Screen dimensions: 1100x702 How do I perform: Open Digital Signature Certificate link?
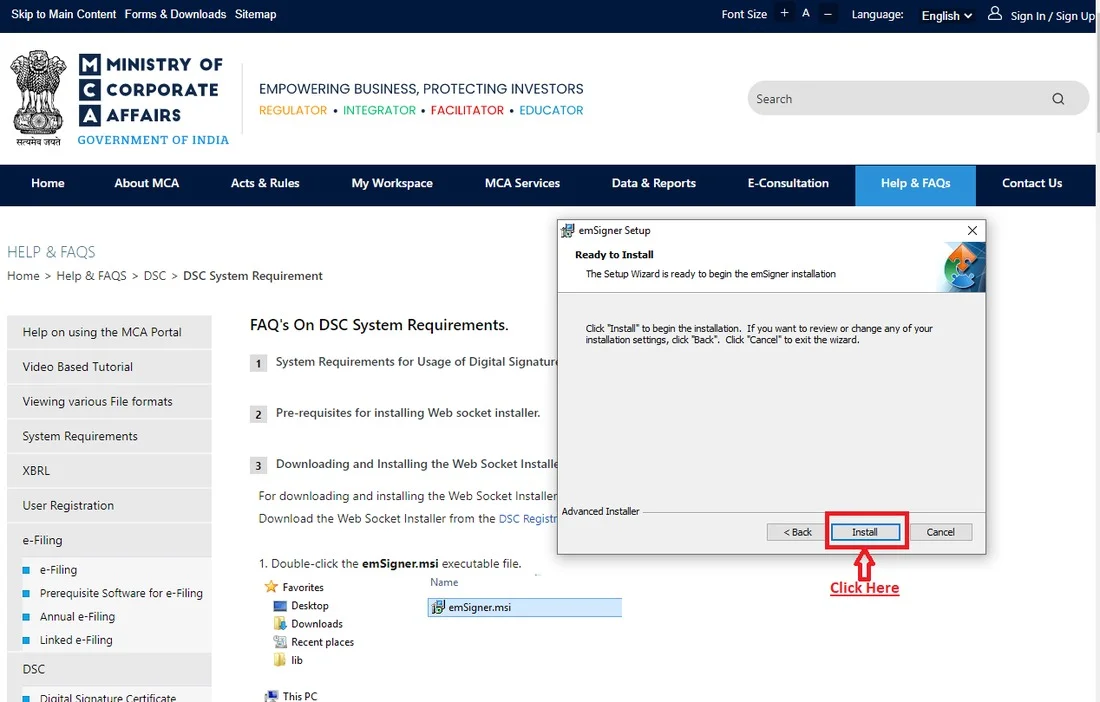(x=108, y=697)
